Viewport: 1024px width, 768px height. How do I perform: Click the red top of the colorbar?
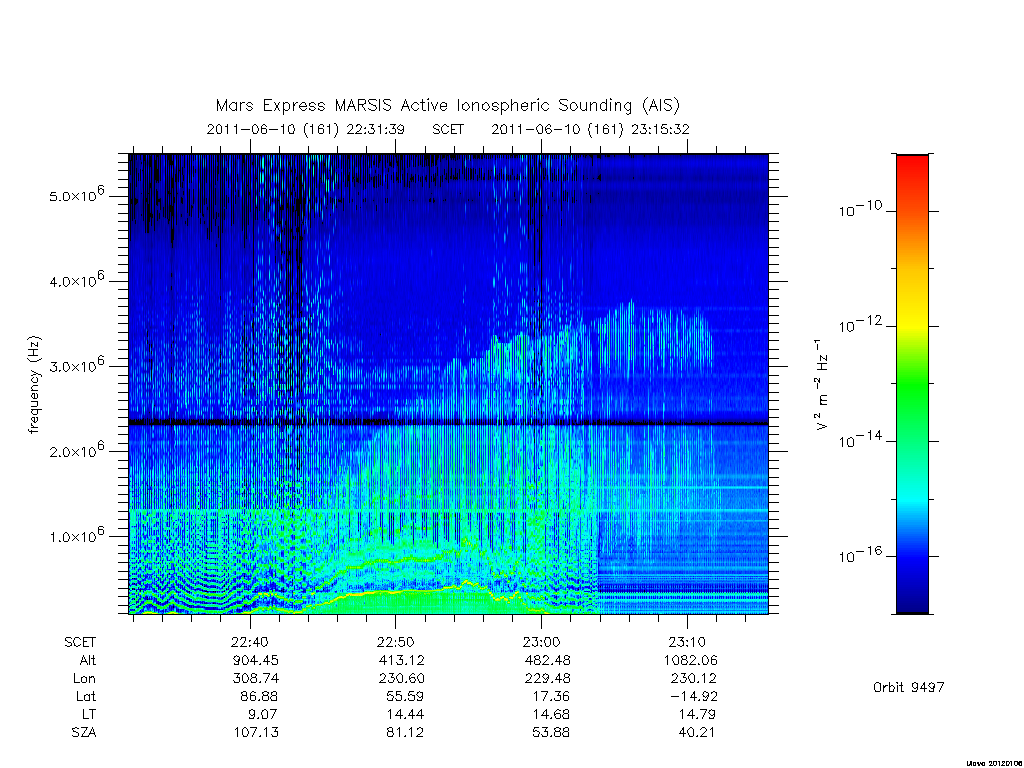pyautogui.click(x=912, y=167)
